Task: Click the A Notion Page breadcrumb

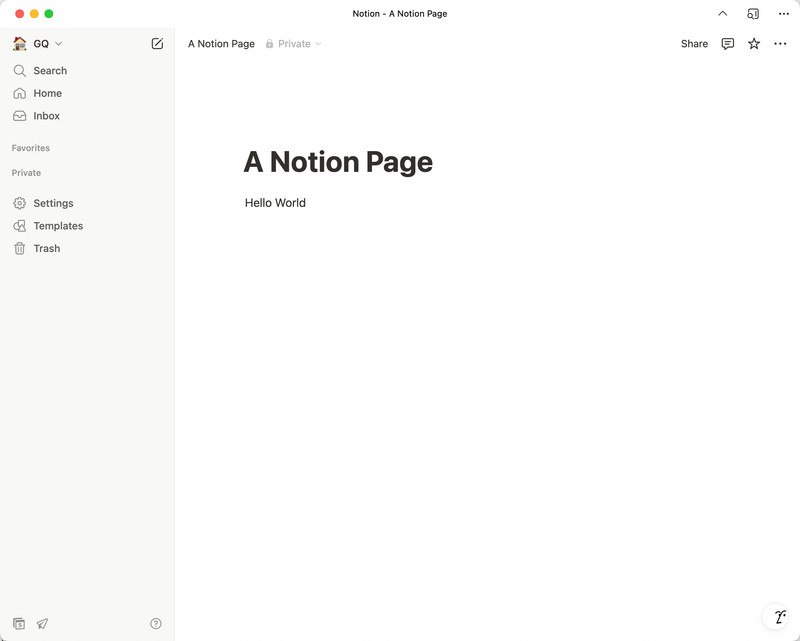Action: [221, 44]
